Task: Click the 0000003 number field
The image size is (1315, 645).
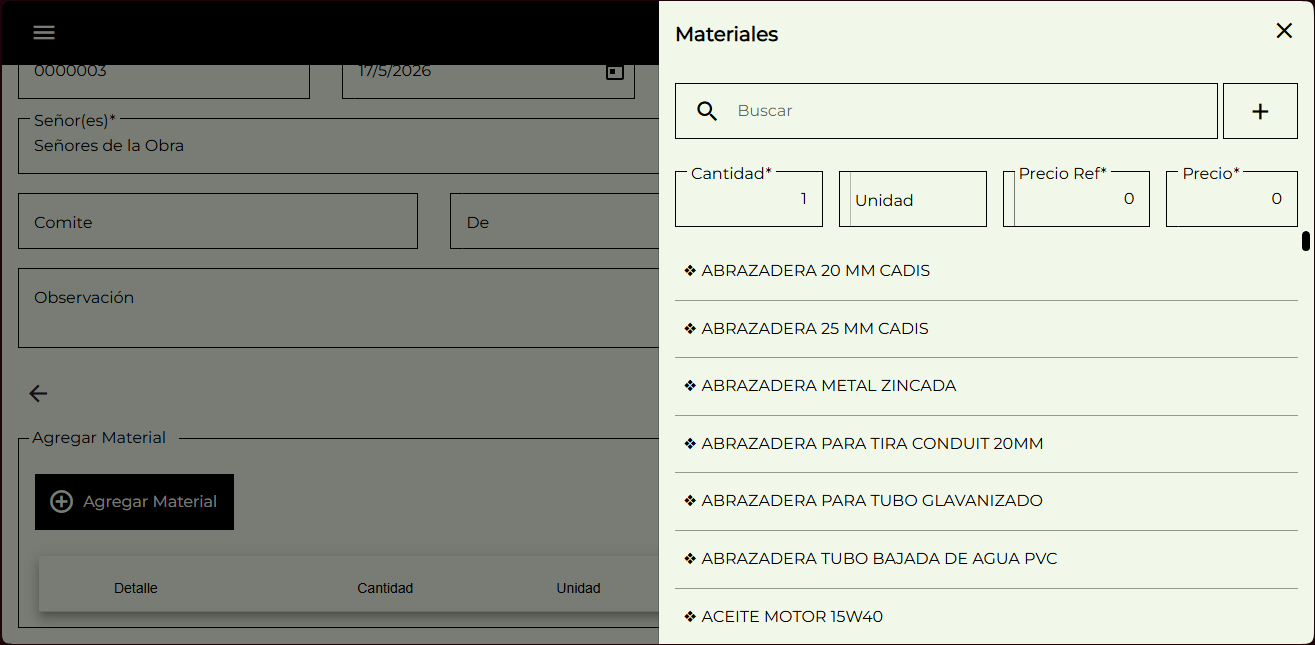Action: (164, 80)
